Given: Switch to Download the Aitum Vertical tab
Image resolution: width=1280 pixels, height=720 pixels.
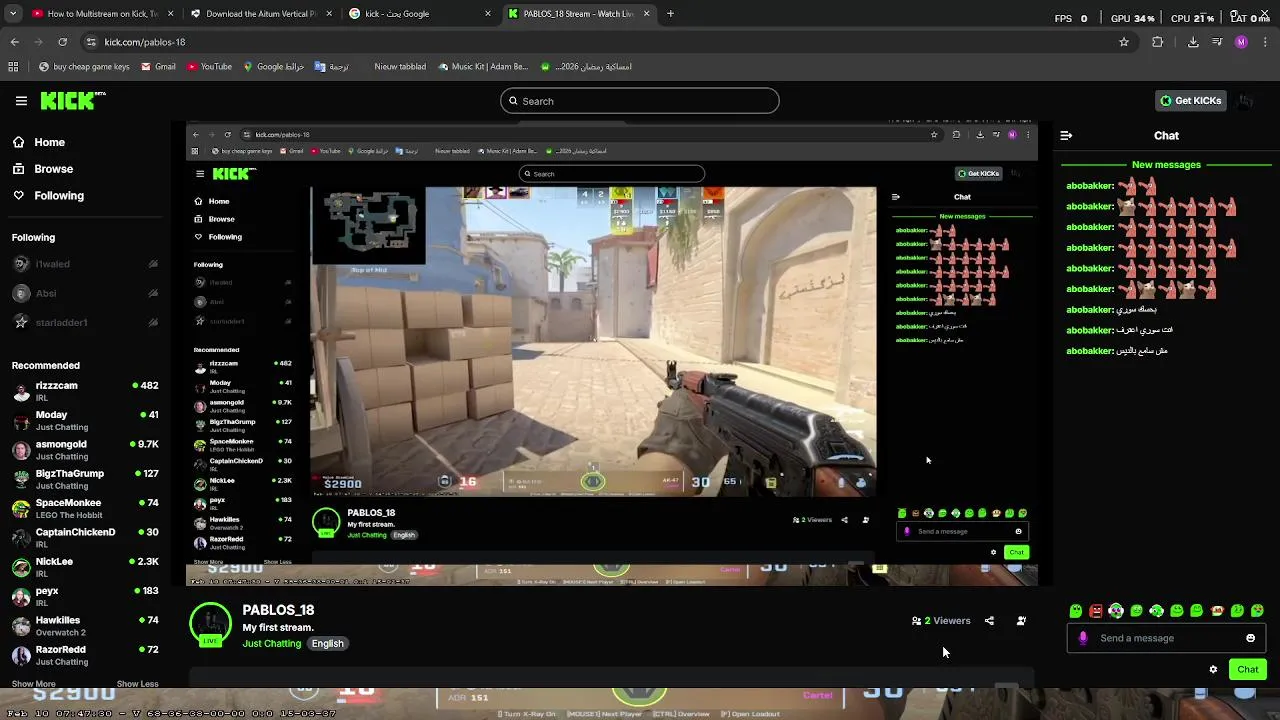Looking at the screenshot, I should coord(260,14).
